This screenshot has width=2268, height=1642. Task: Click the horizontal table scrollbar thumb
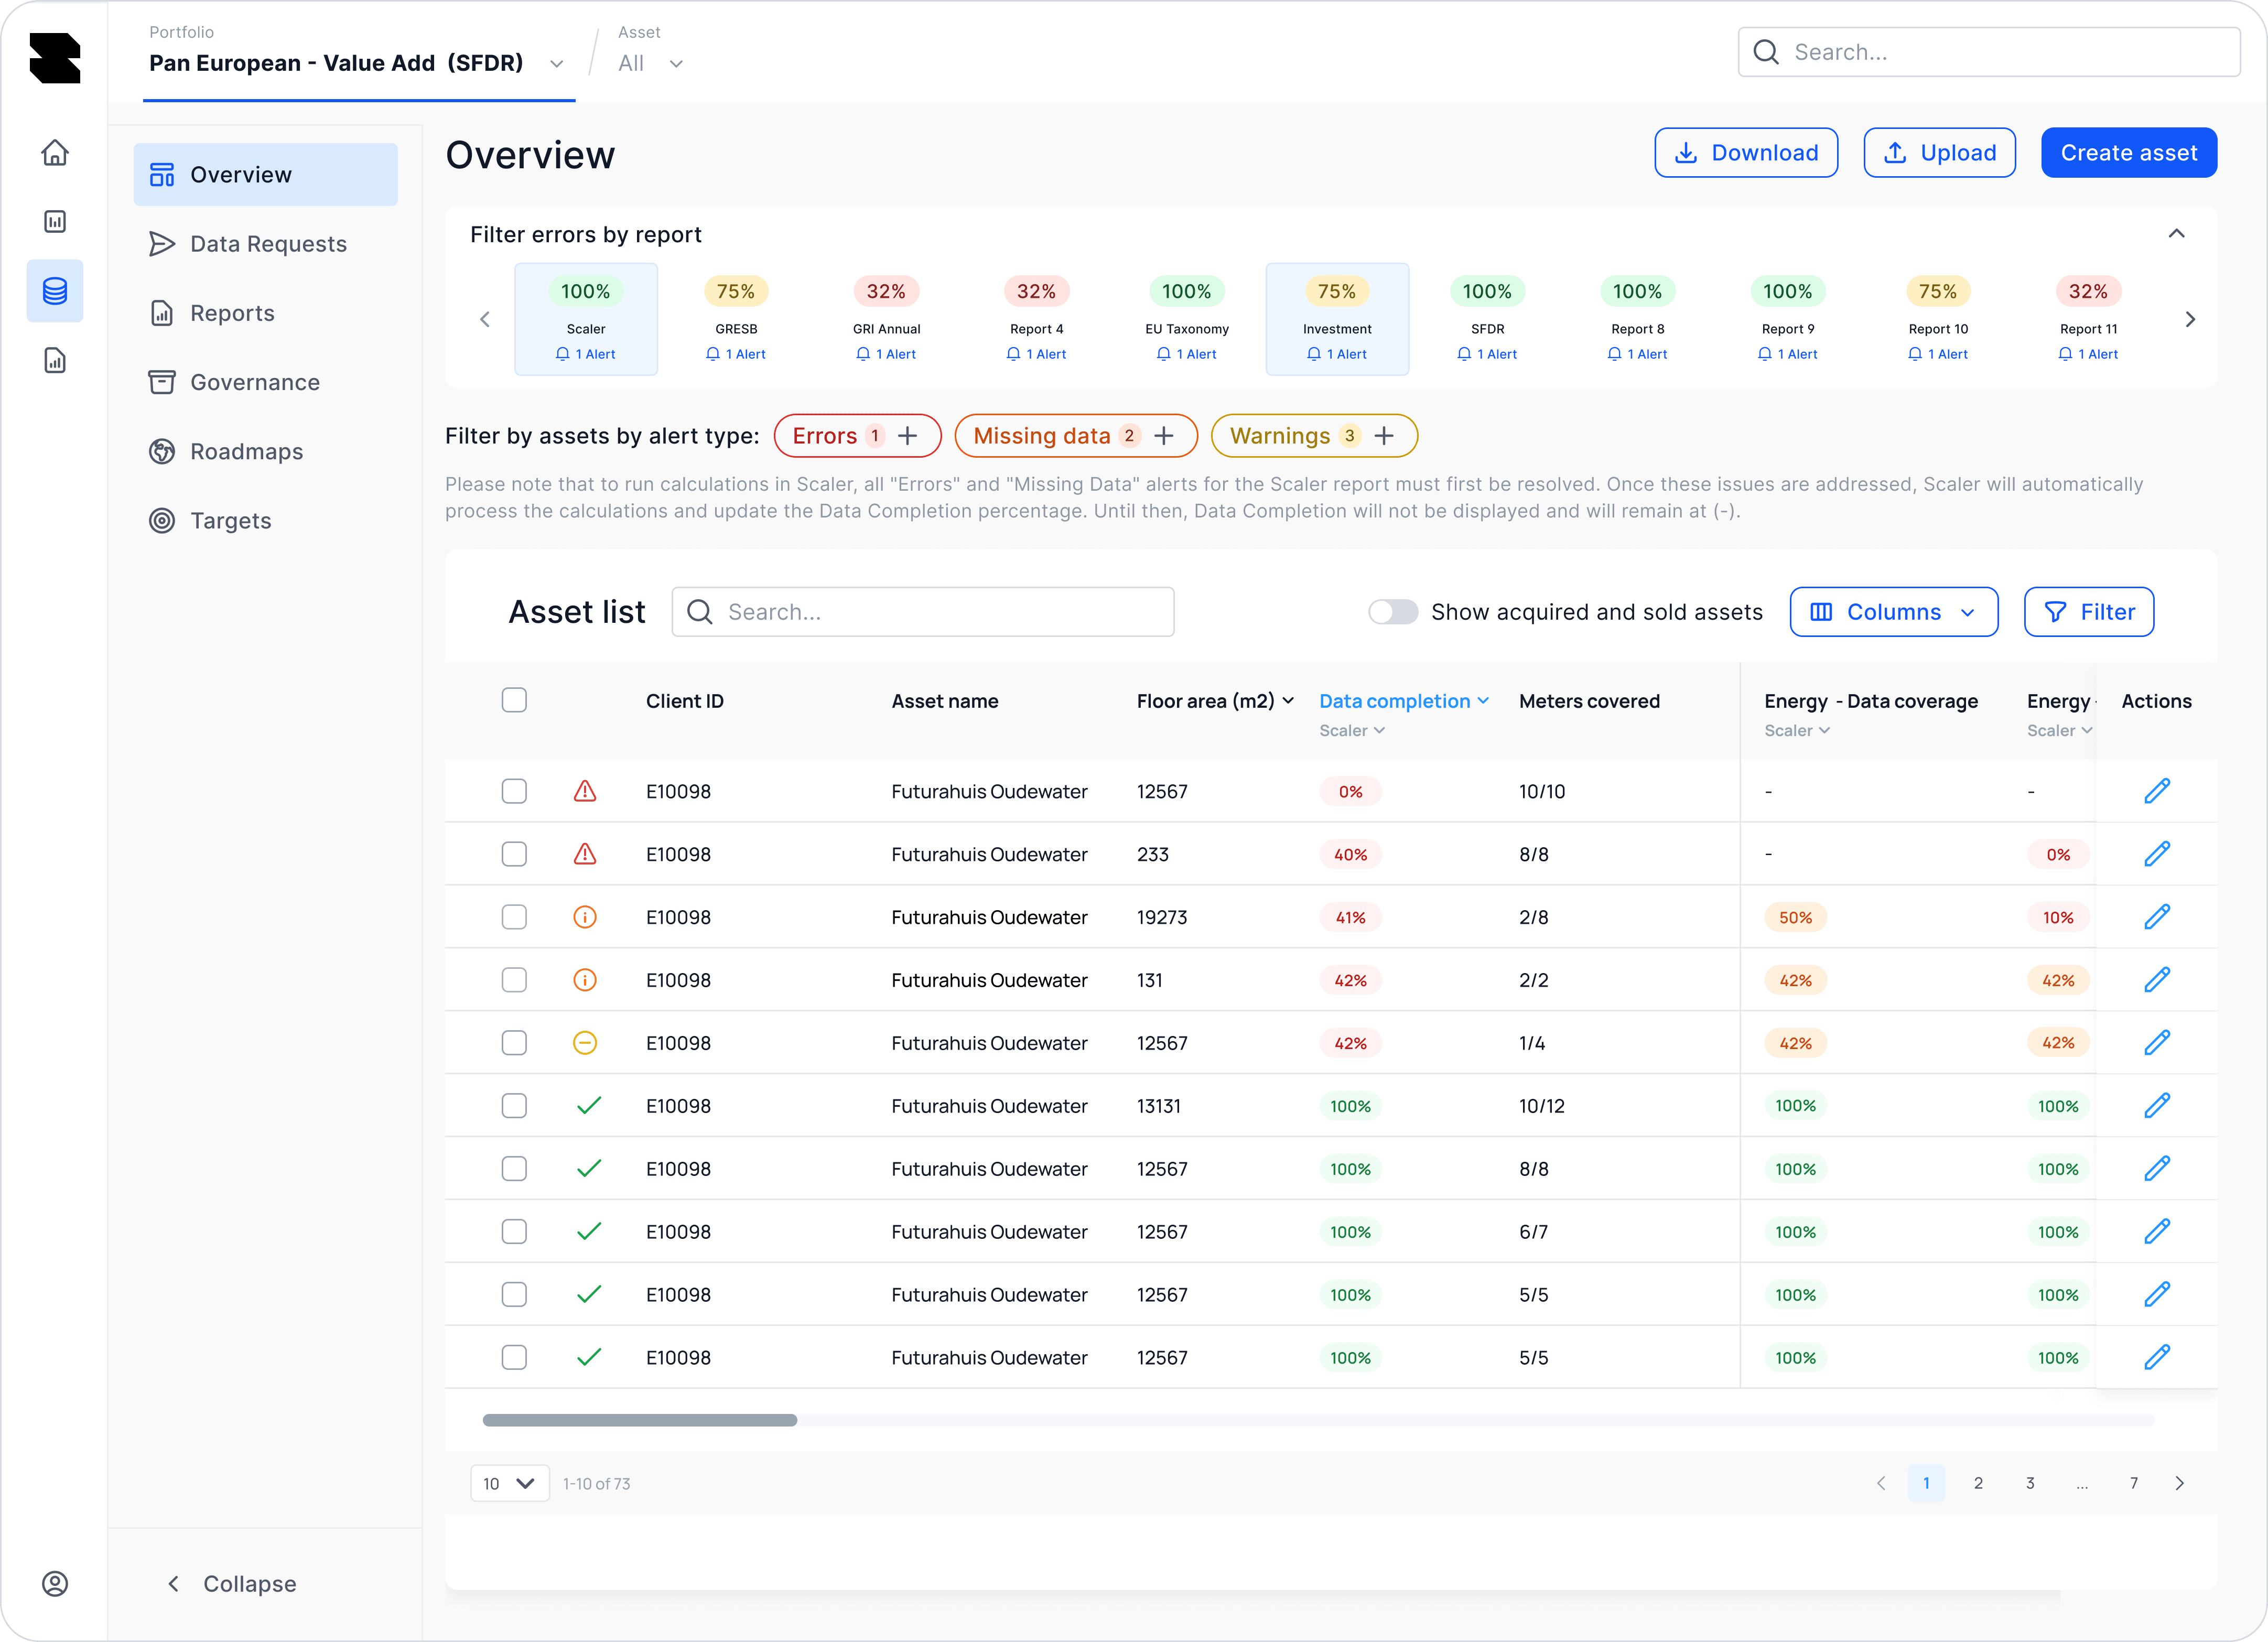coord(640,1421)
